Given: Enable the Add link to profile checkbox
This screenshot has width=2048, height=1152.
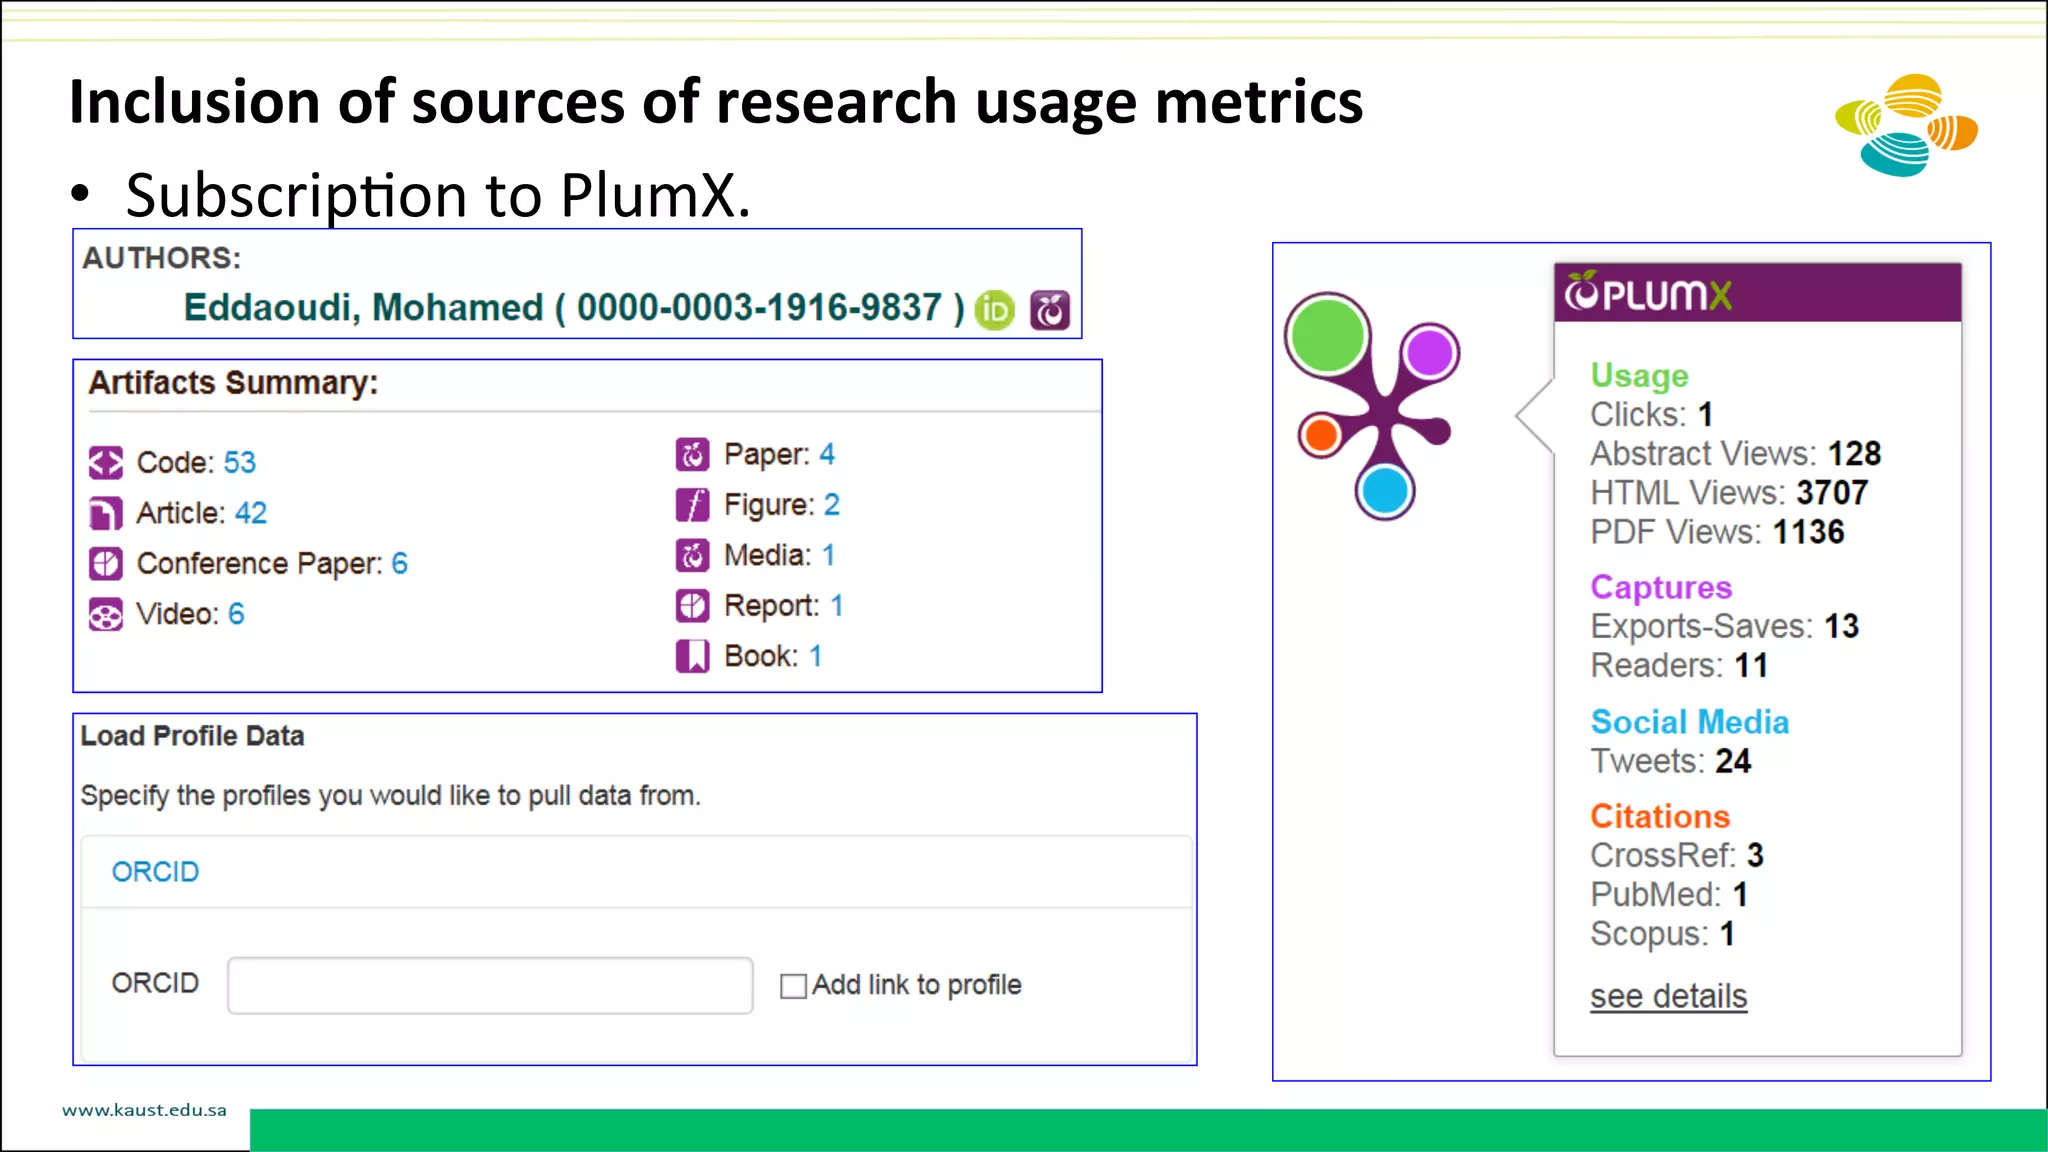Looking at the screenshot, I should point(793,986).
